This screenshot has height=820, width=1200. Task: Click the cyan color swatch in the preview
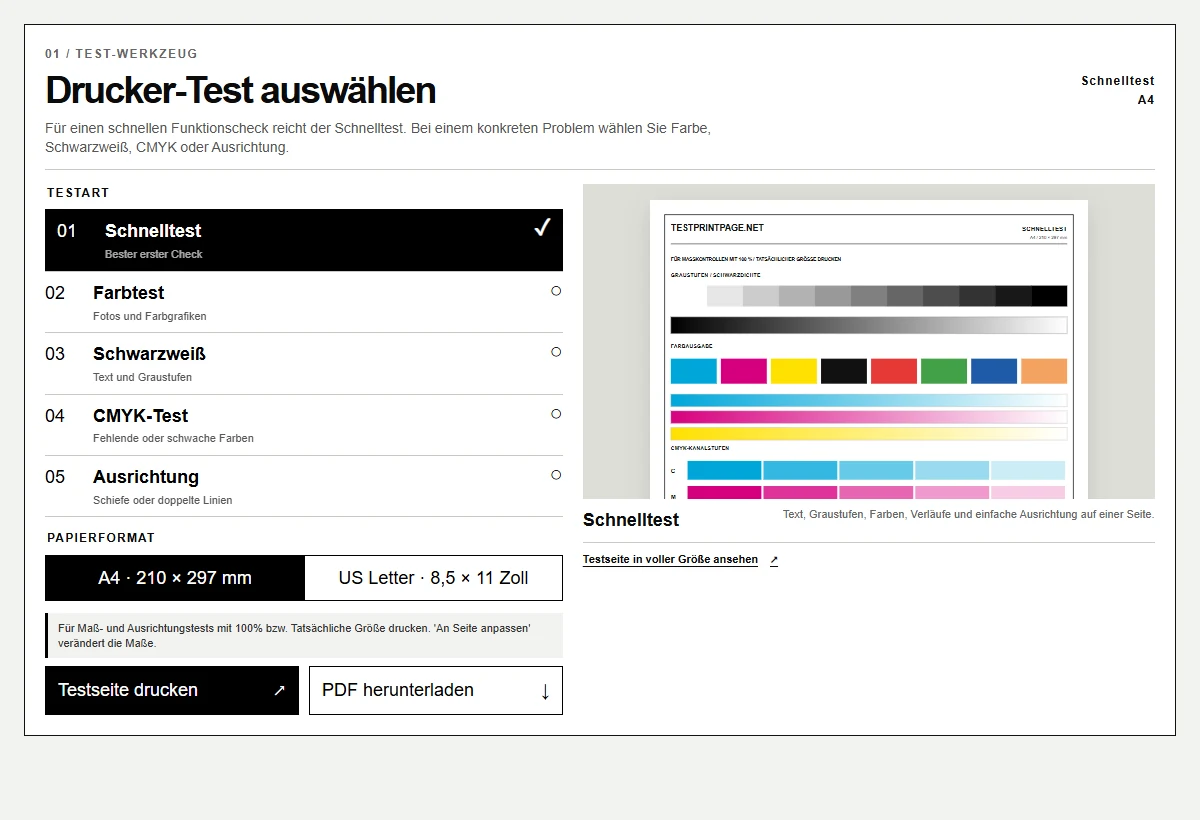pos(694,371)
